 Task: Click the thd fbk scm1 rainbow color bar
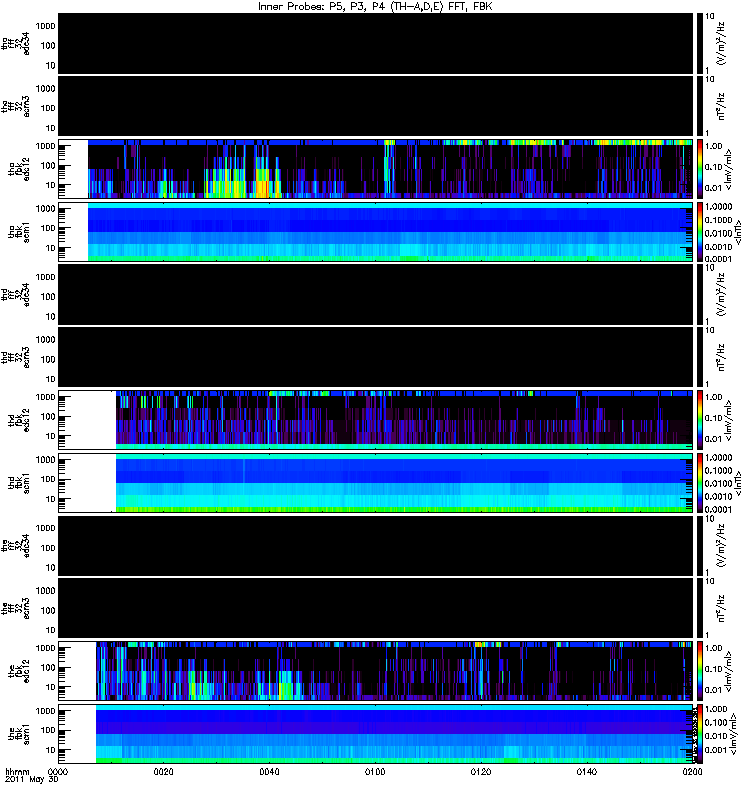pyautogui.click(x=699, y=483)
